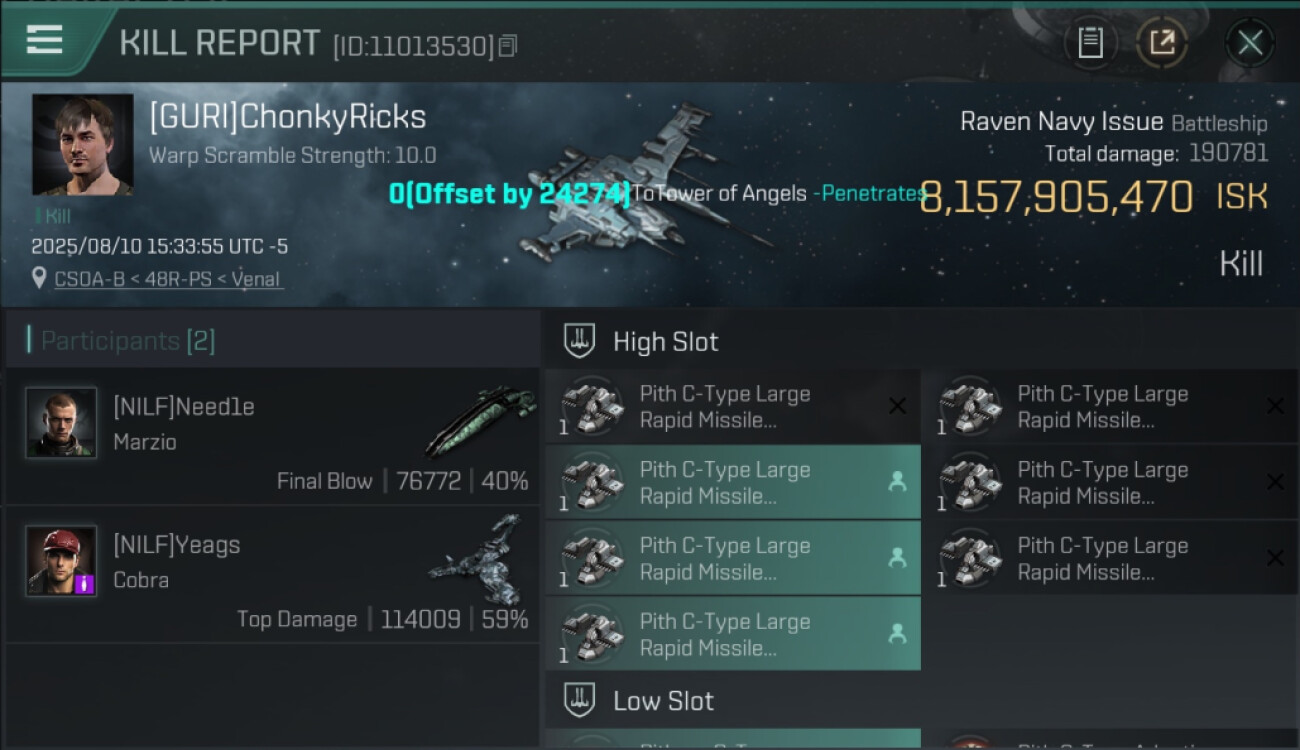Select the Participants tab header

pos(120,341)
